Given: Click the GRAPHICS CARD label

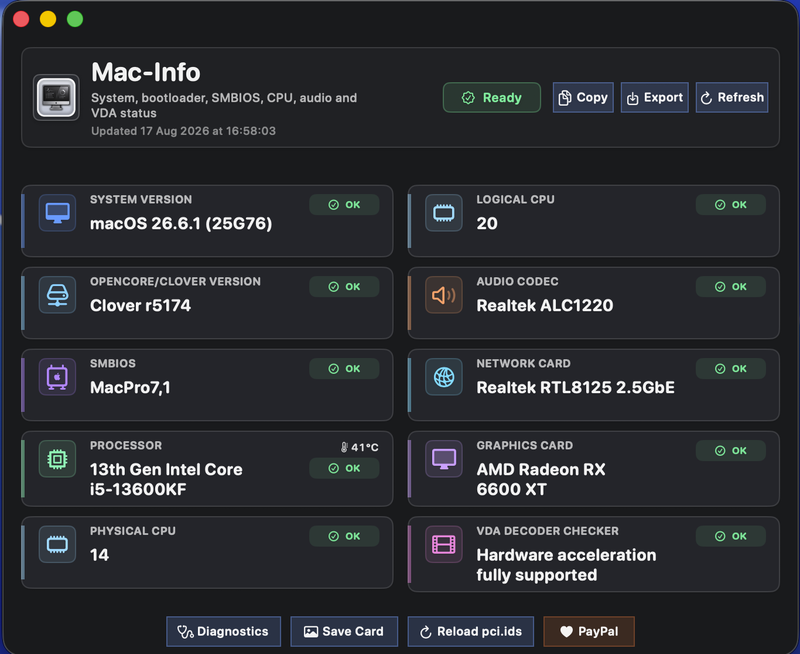Looking at the screenshot, I should tap(524, 445).
